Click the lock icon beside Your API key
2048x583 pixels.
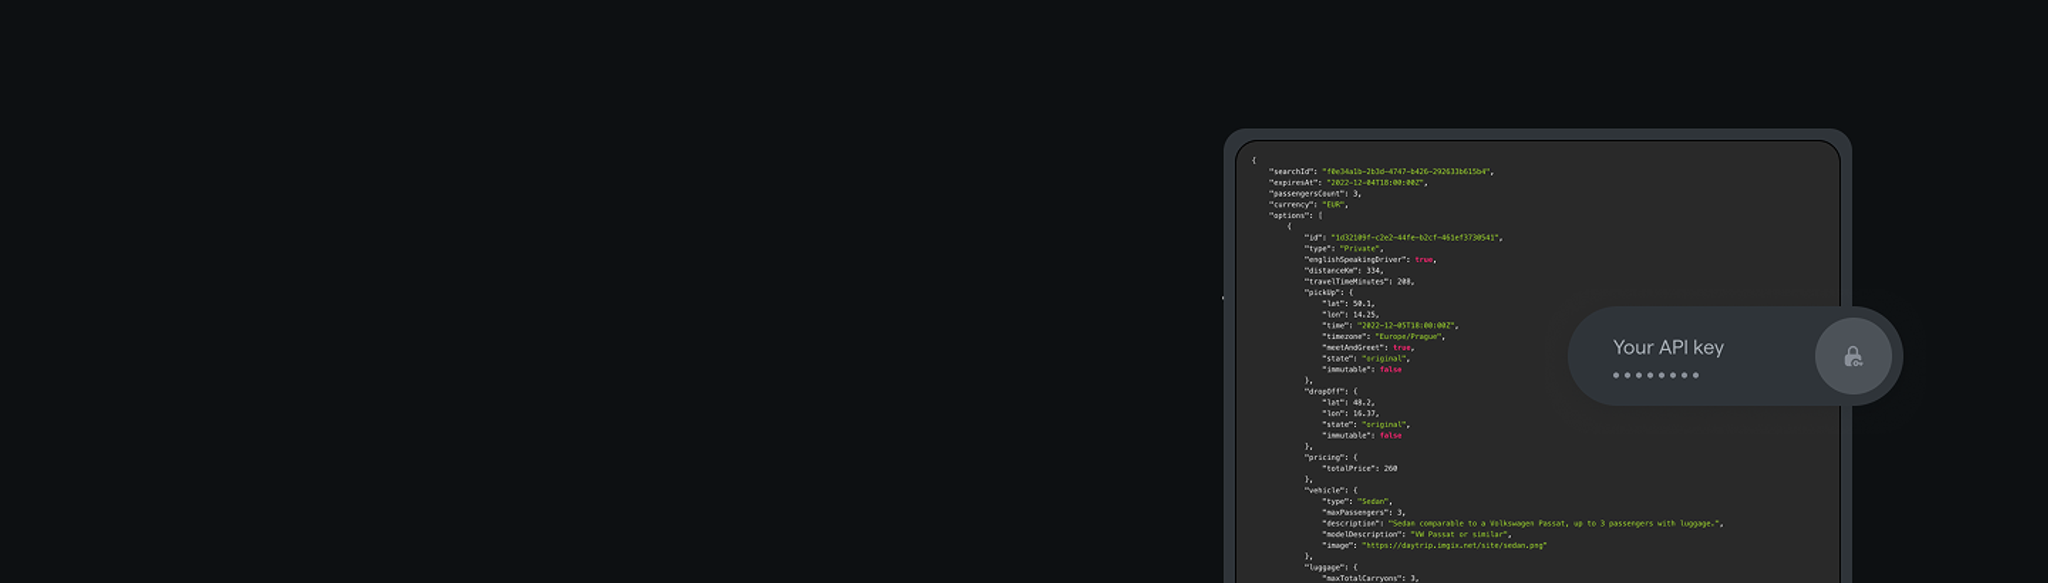click(1853, 356)
